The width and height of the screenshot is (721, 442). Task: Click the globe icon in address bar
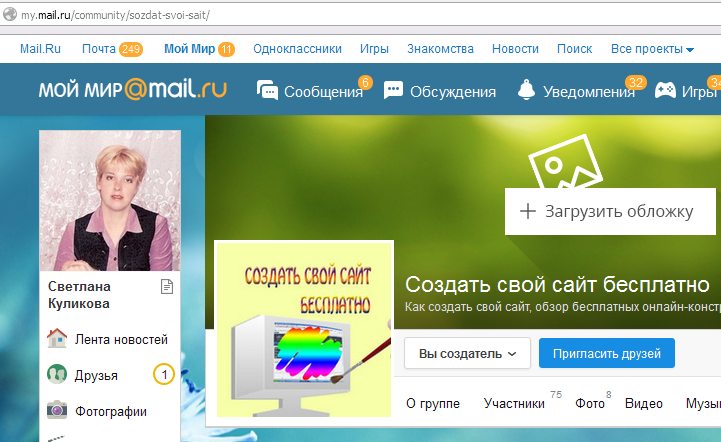point(10,14)
